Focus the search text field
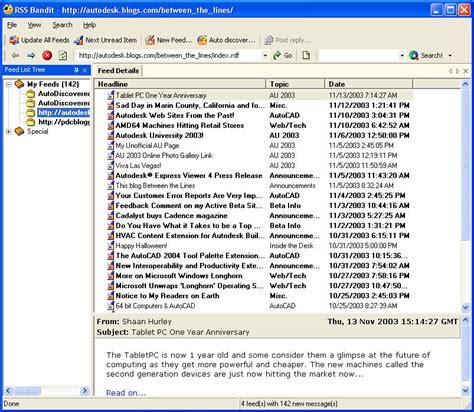 pos(359,55)
